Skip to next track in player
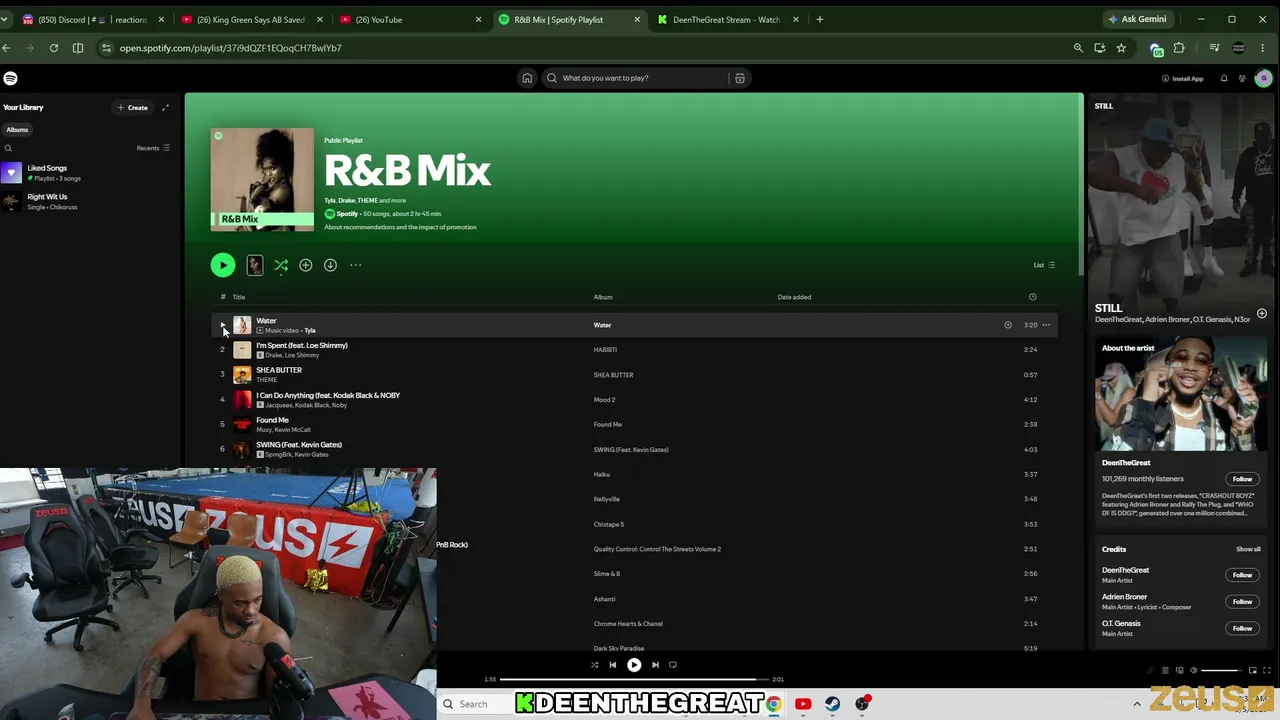This screenshot has width=1280, height=720. click(x=655, y=665)
